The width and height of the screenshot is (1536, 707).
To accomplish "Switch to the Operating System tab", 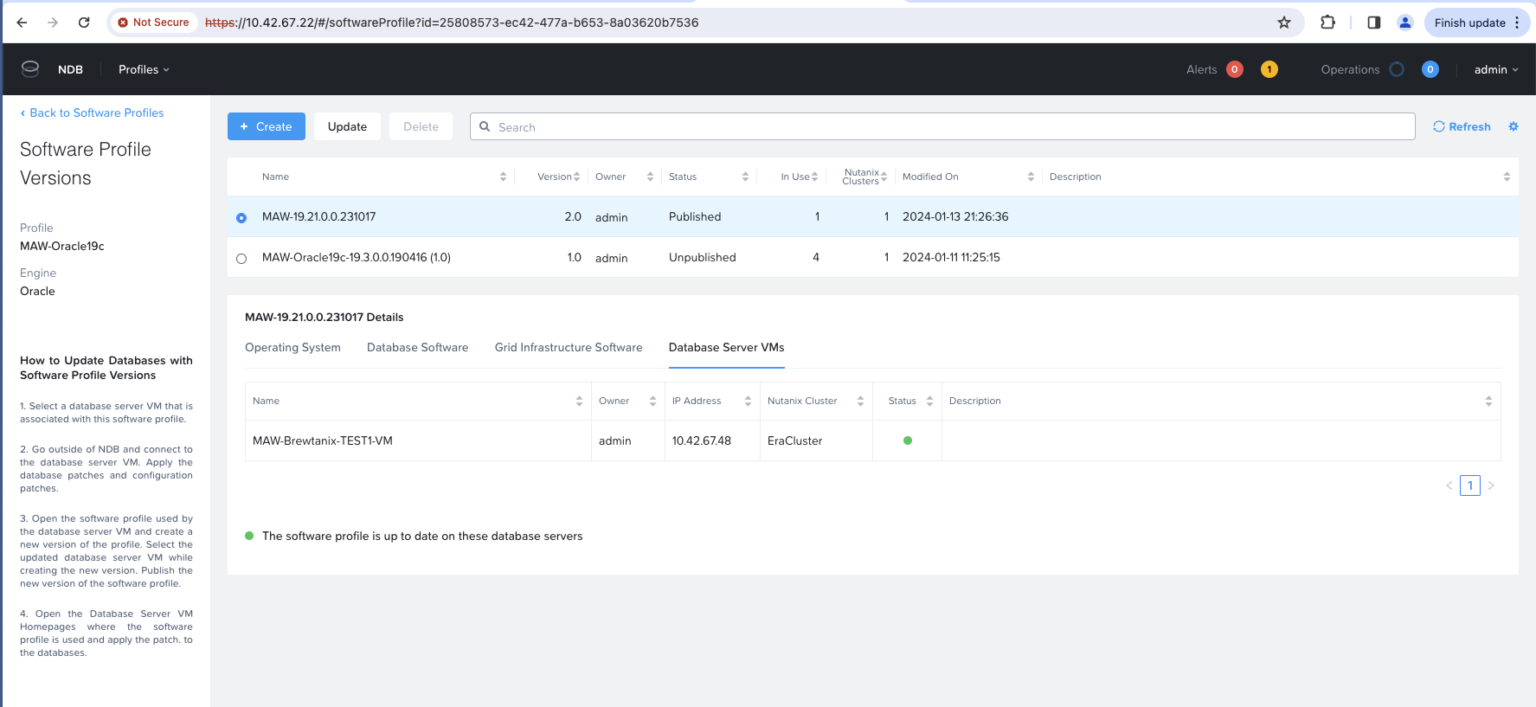I will pyautogui.click(x=292, y=347).
